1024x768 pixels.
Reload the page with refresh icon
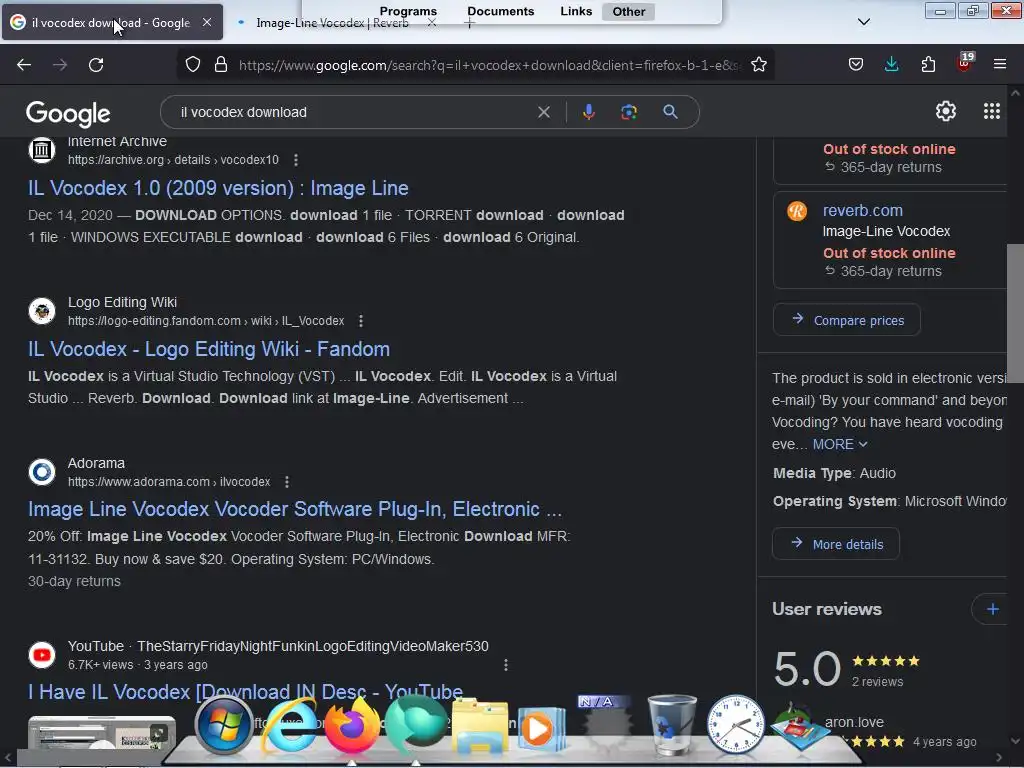click(96, 65)
